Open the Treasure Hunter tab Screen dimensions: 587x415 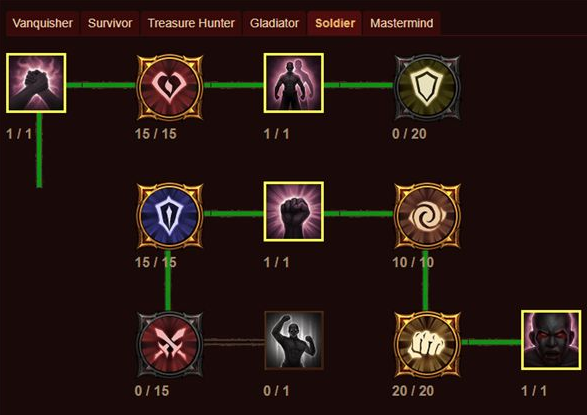(191, 23)
